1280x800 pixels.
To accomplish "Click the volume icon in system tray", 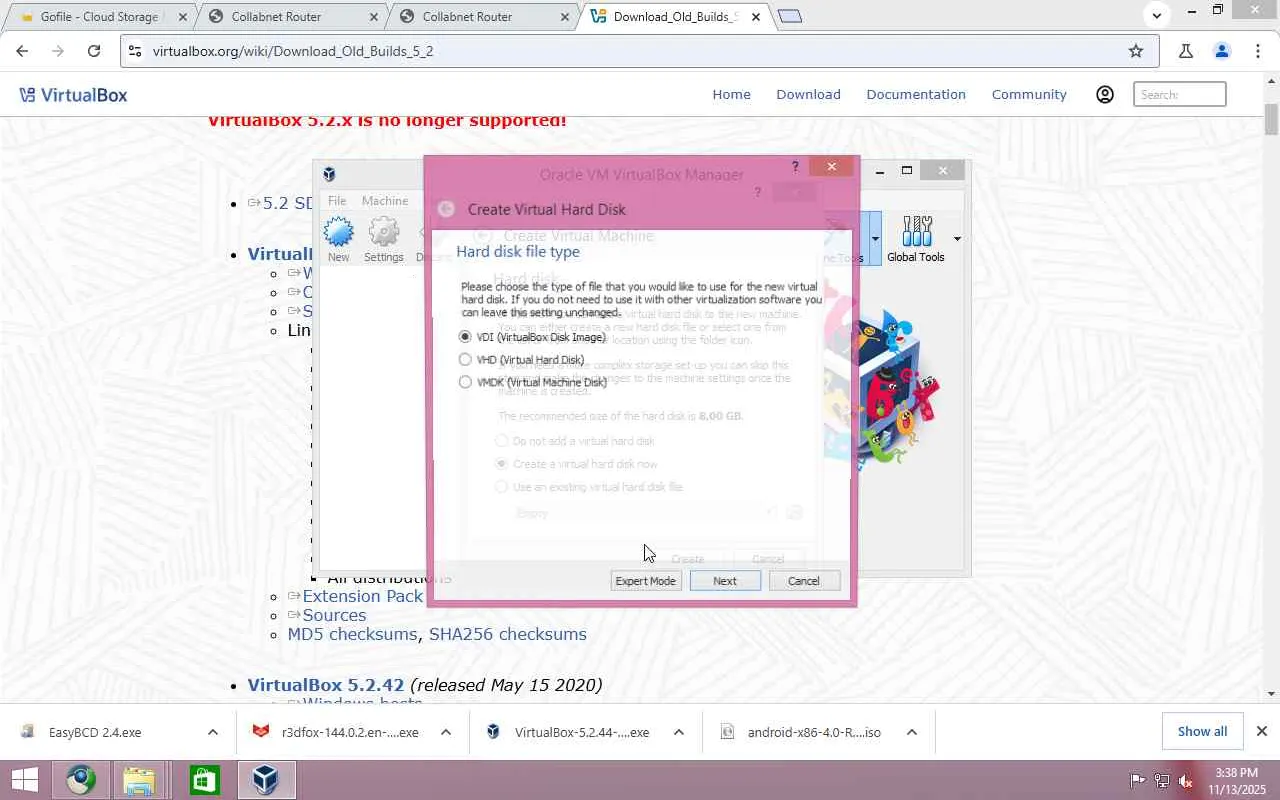I will [1185, 781].
